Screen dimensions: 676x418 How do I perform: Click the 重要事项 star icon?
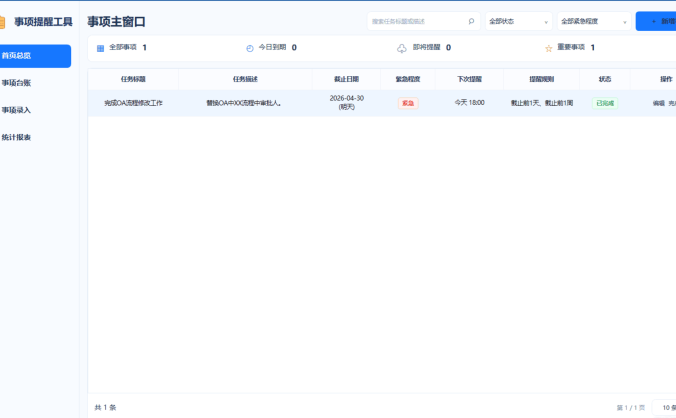[x=548, y=48]
